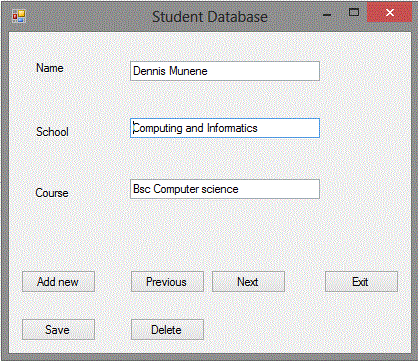Click the Name label

coord(50,68)
